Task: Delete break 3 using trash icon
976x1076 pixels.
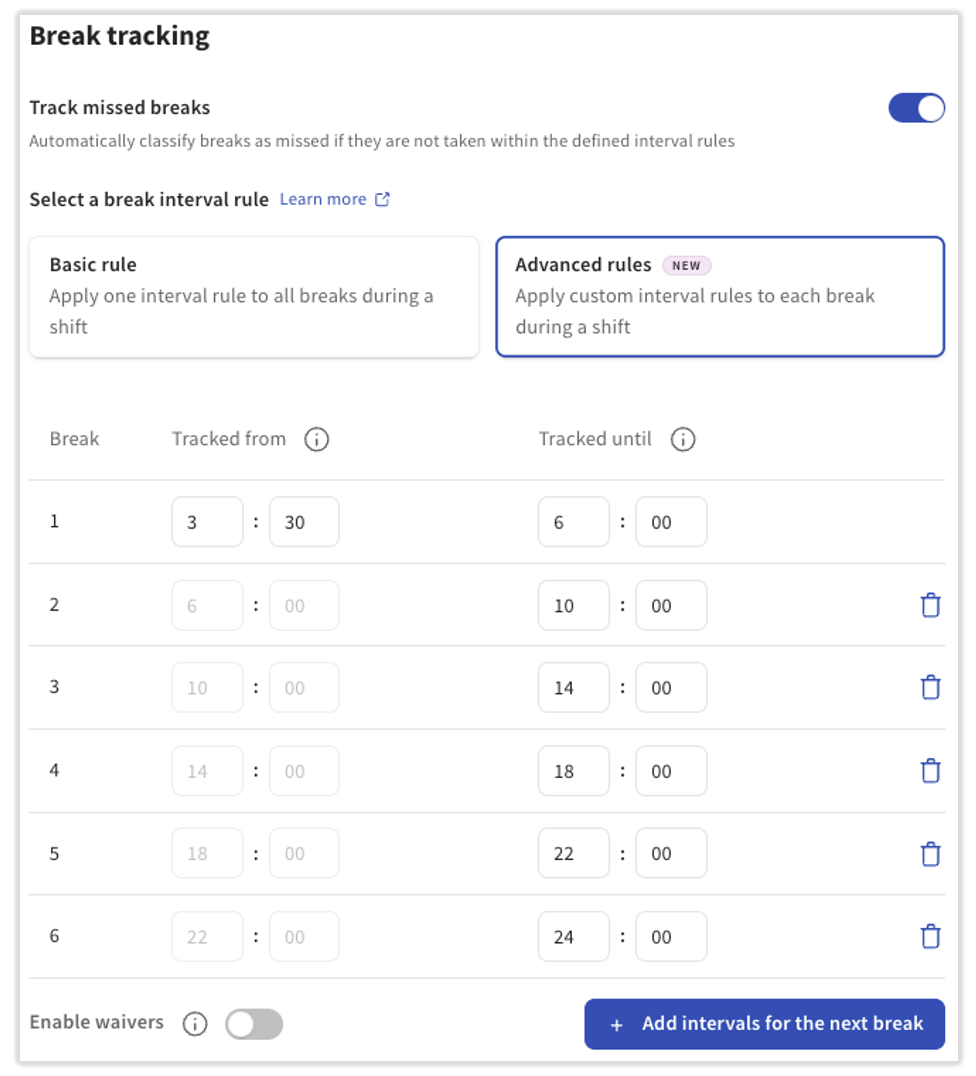Action: pyautogui.click(x=930, y=688)
